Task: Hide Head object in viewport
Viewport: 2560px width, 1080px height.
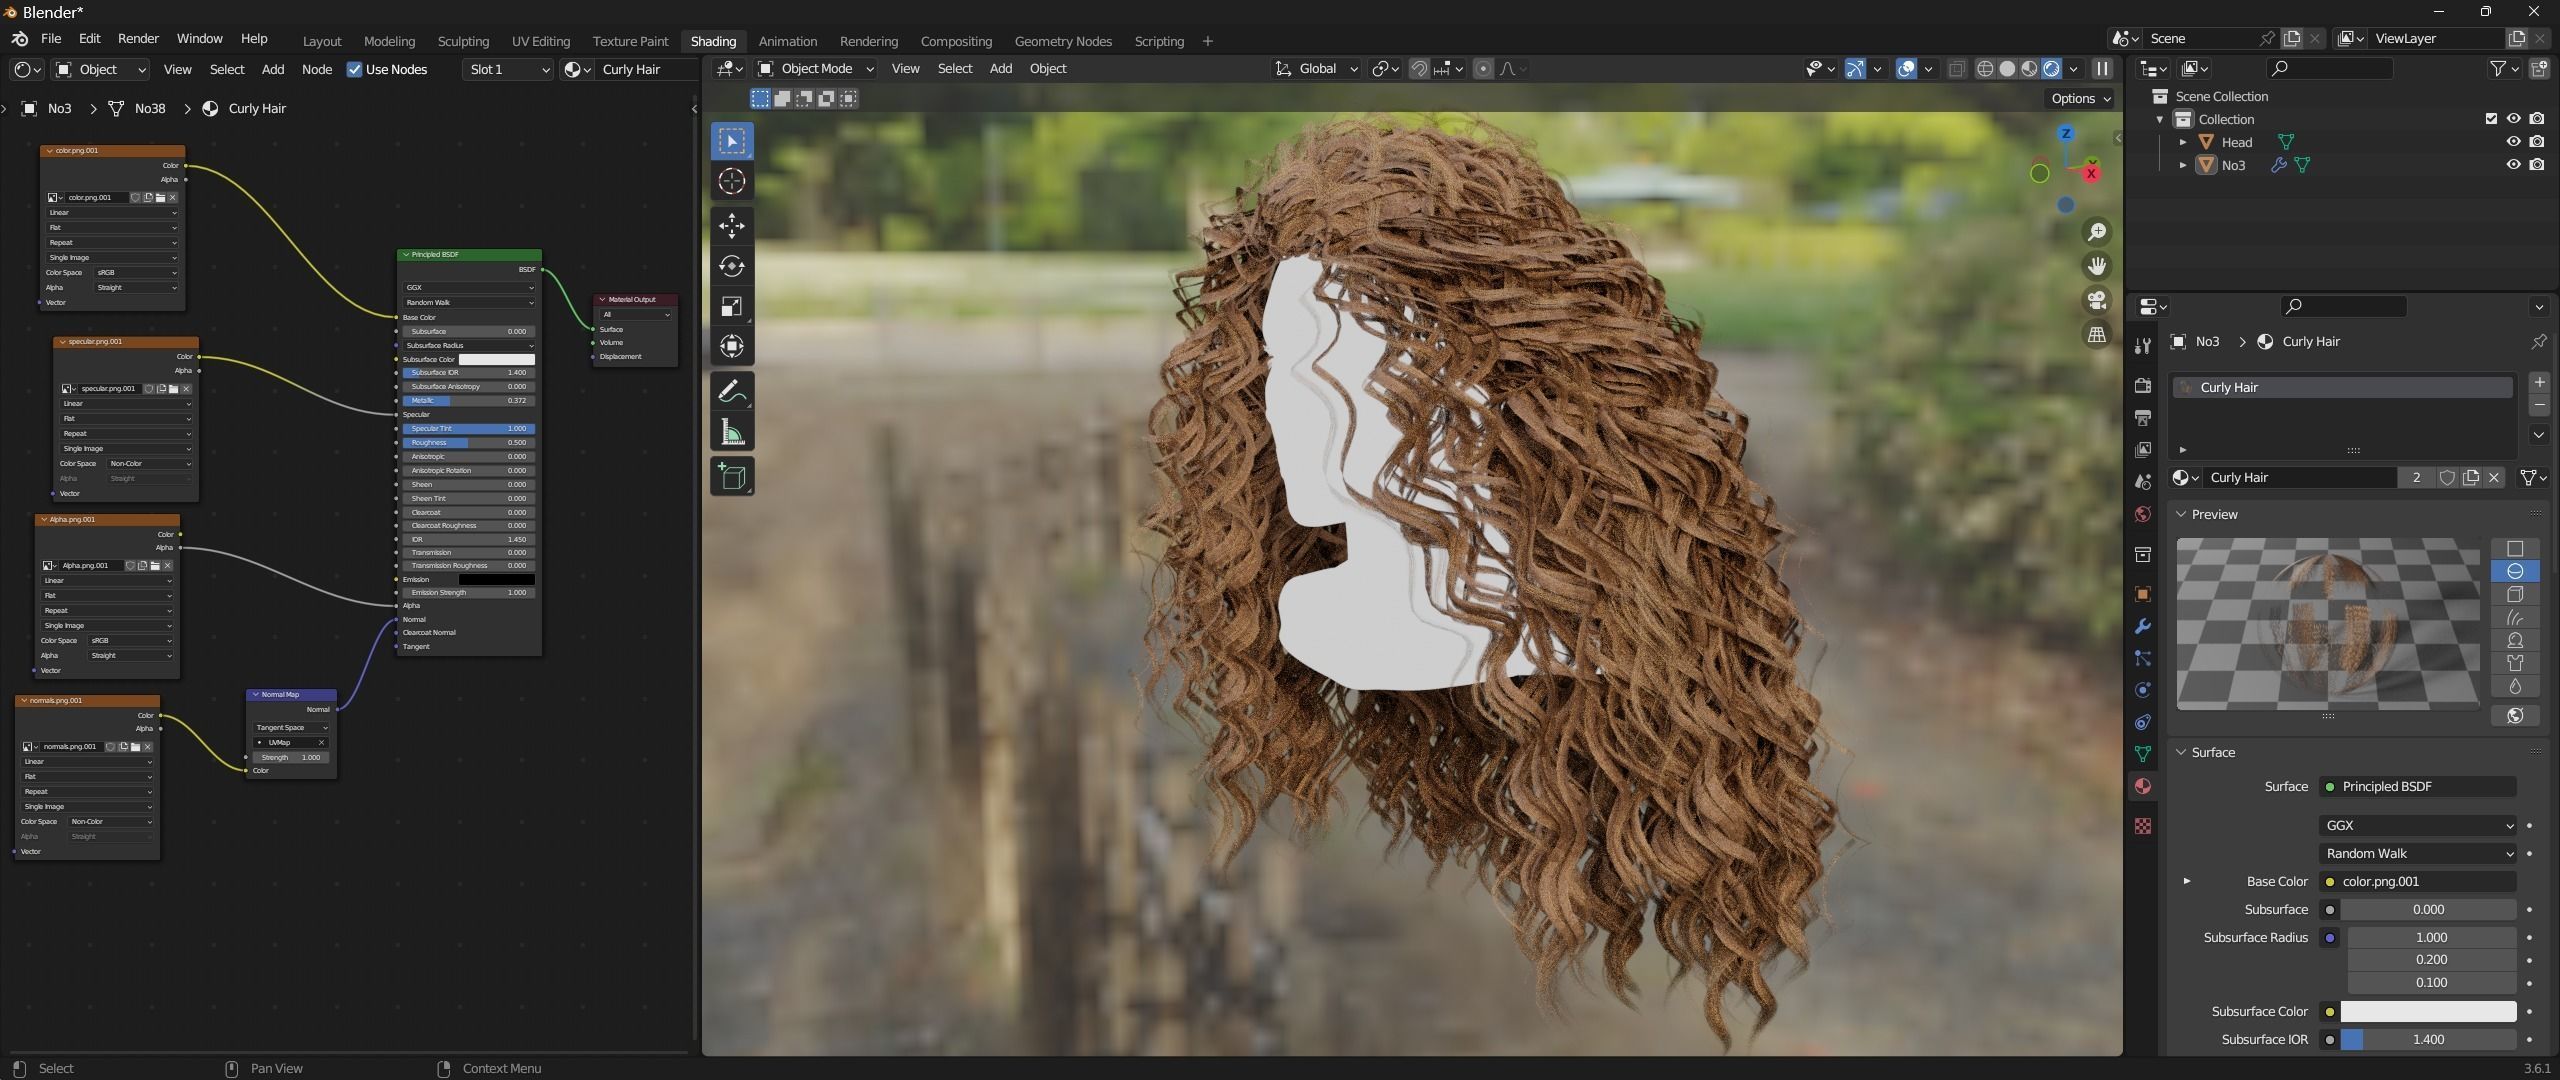Action: click(x=2513, y=142)
